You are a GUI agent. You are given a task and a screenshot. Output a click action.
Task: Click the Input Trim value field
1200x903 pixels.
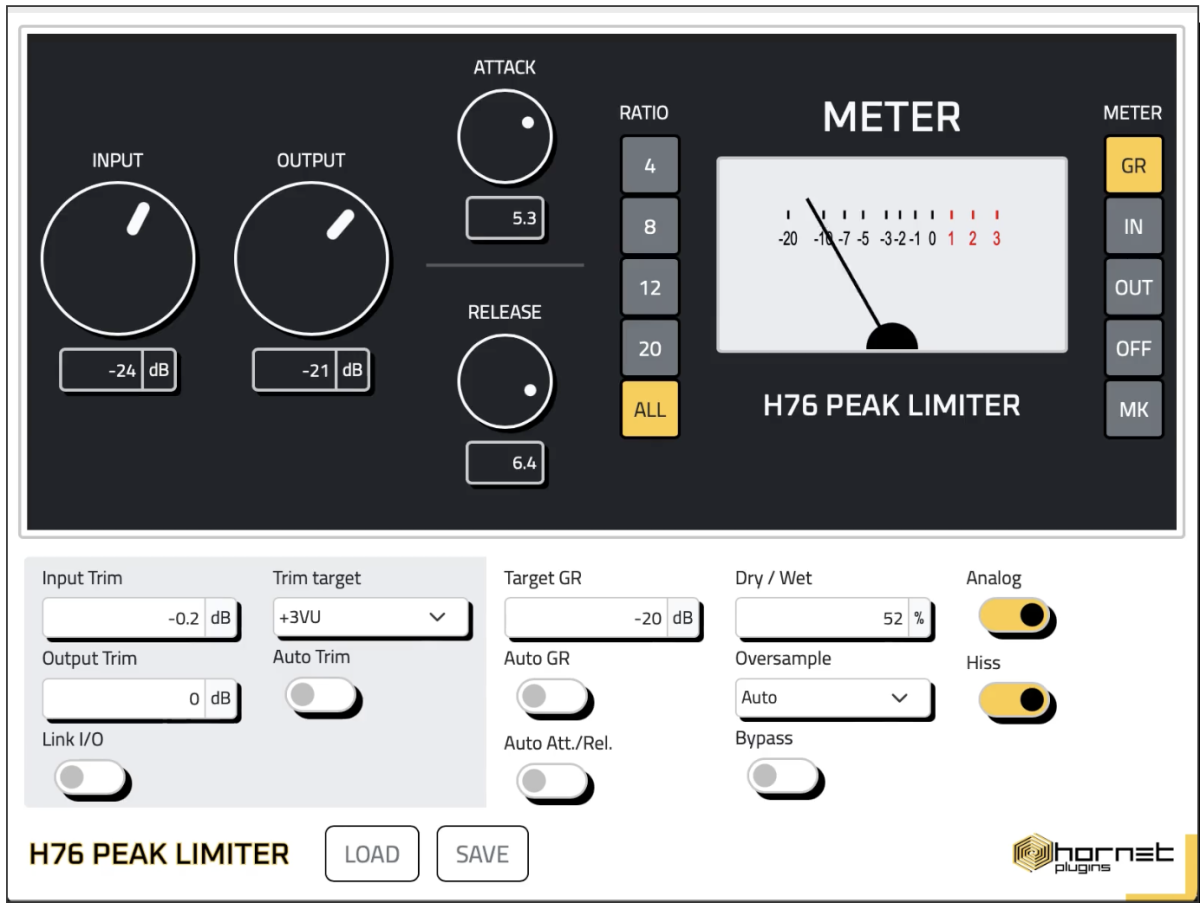(x=140, y=619)
